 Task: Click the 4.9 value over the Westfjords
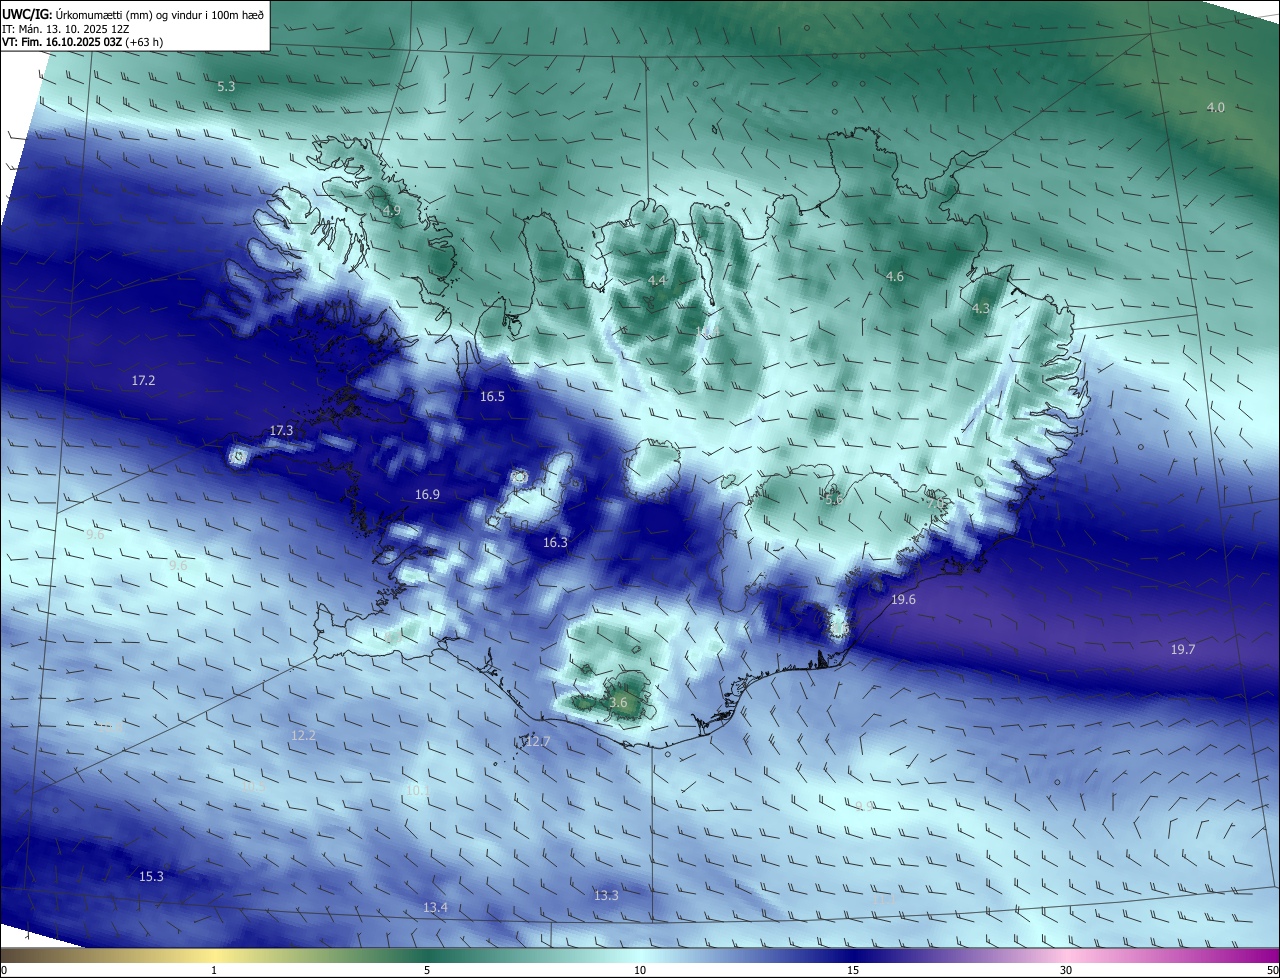[391, 211]
